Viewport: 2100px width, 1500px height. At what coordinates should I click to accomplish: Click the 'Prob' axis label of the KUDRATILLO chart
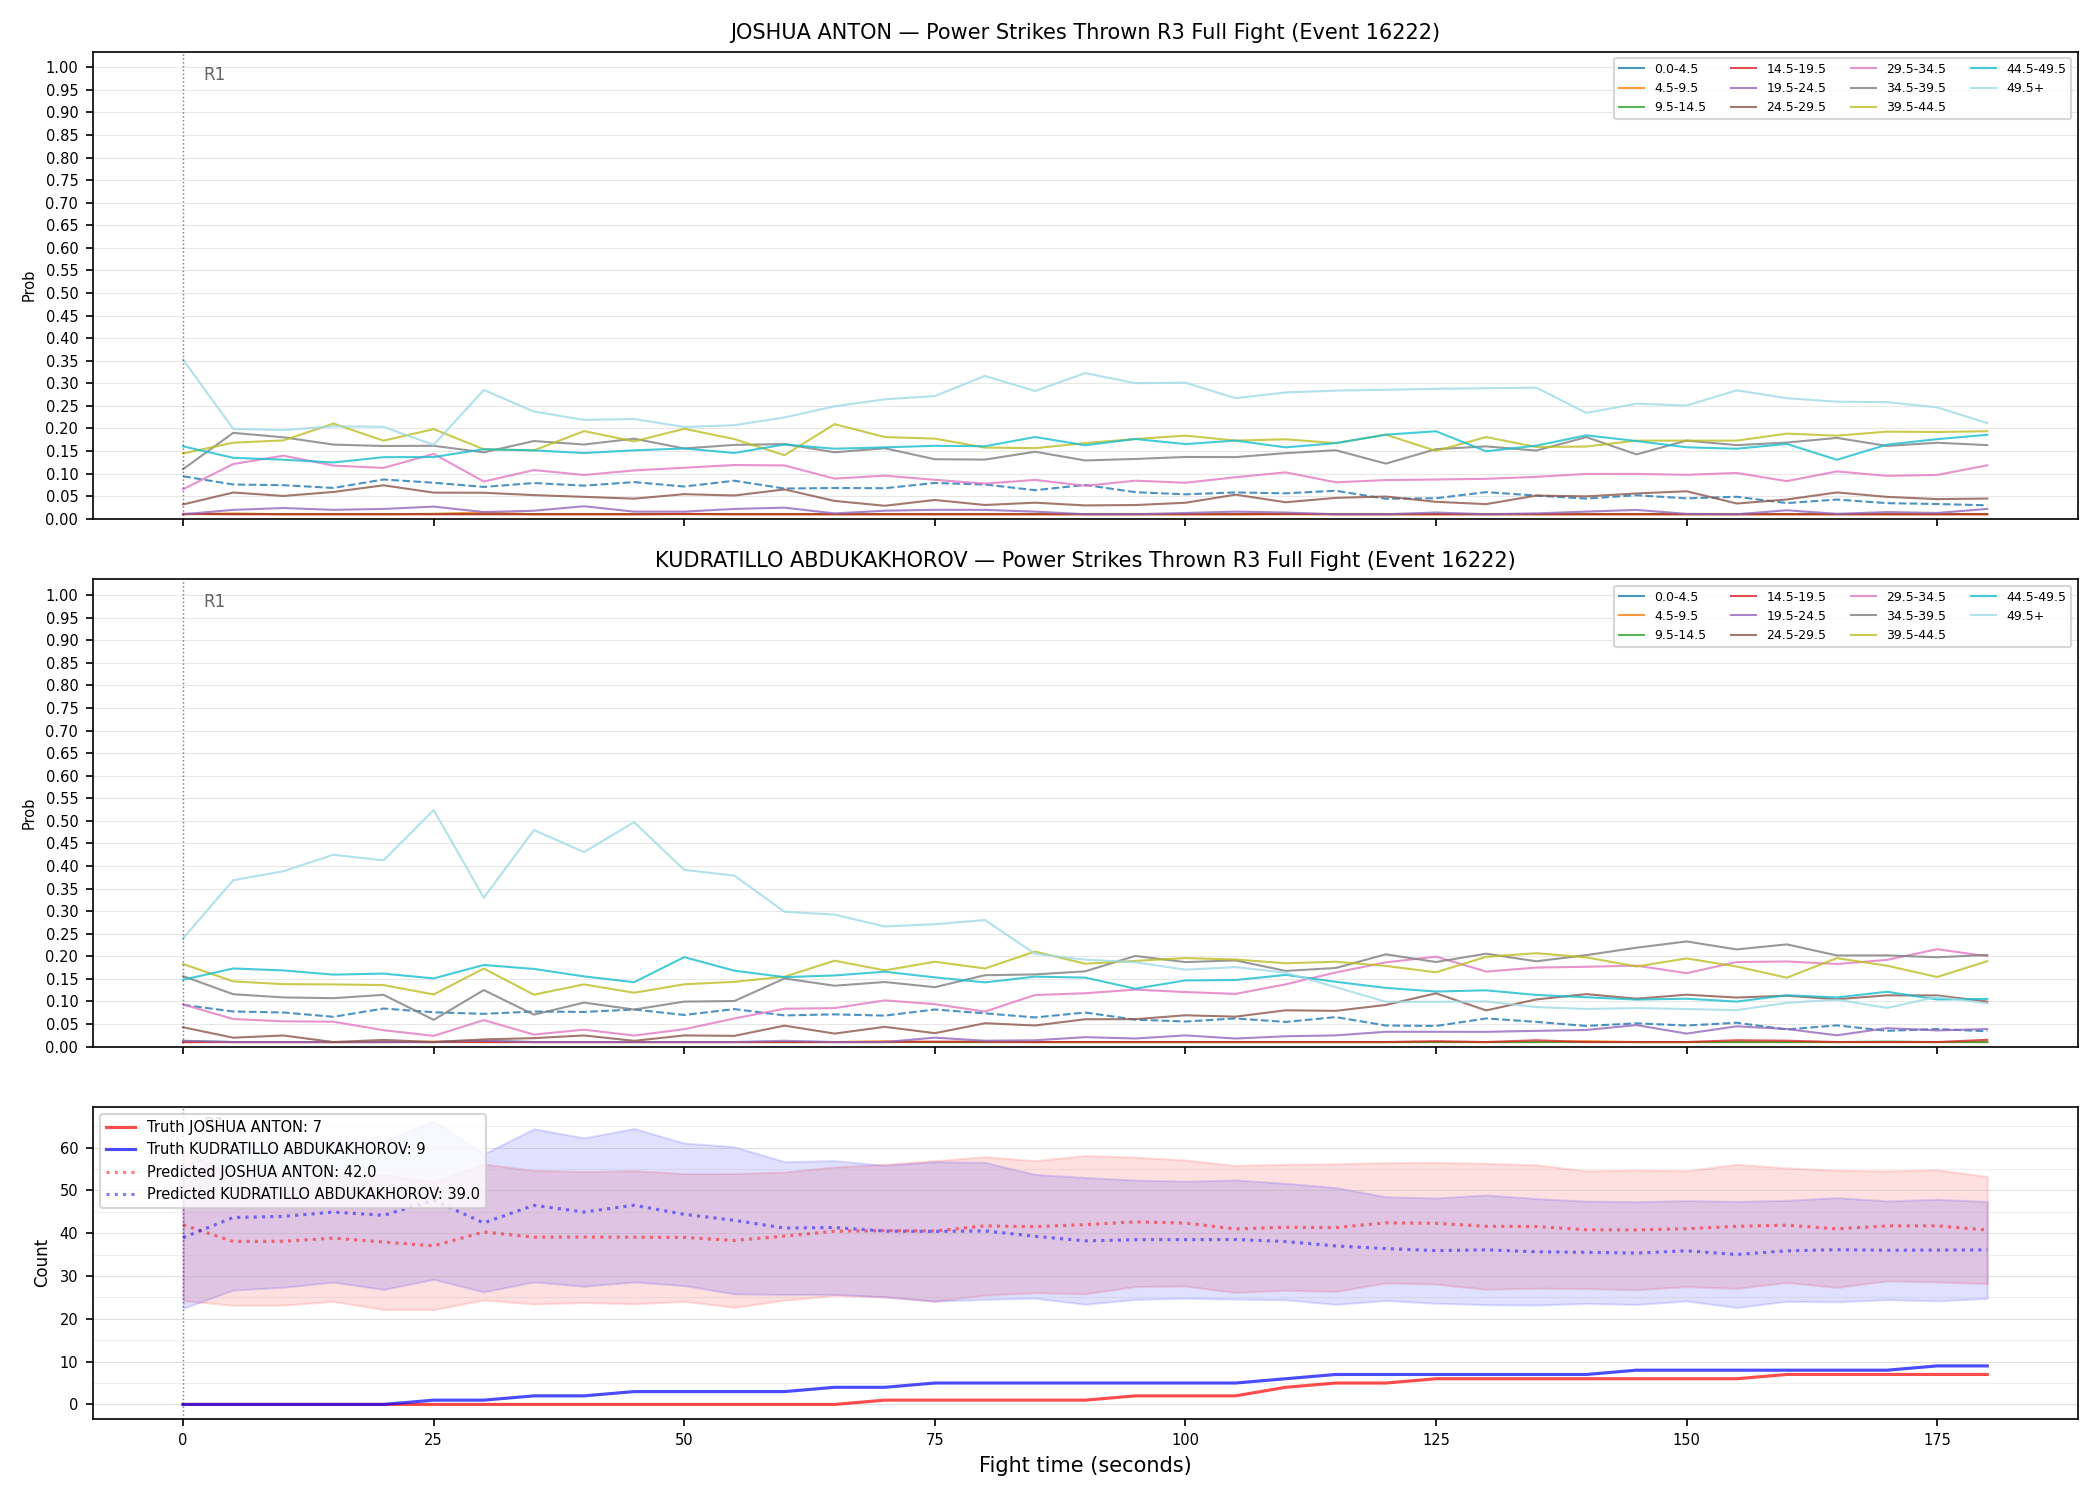click(x=29, y=814)
